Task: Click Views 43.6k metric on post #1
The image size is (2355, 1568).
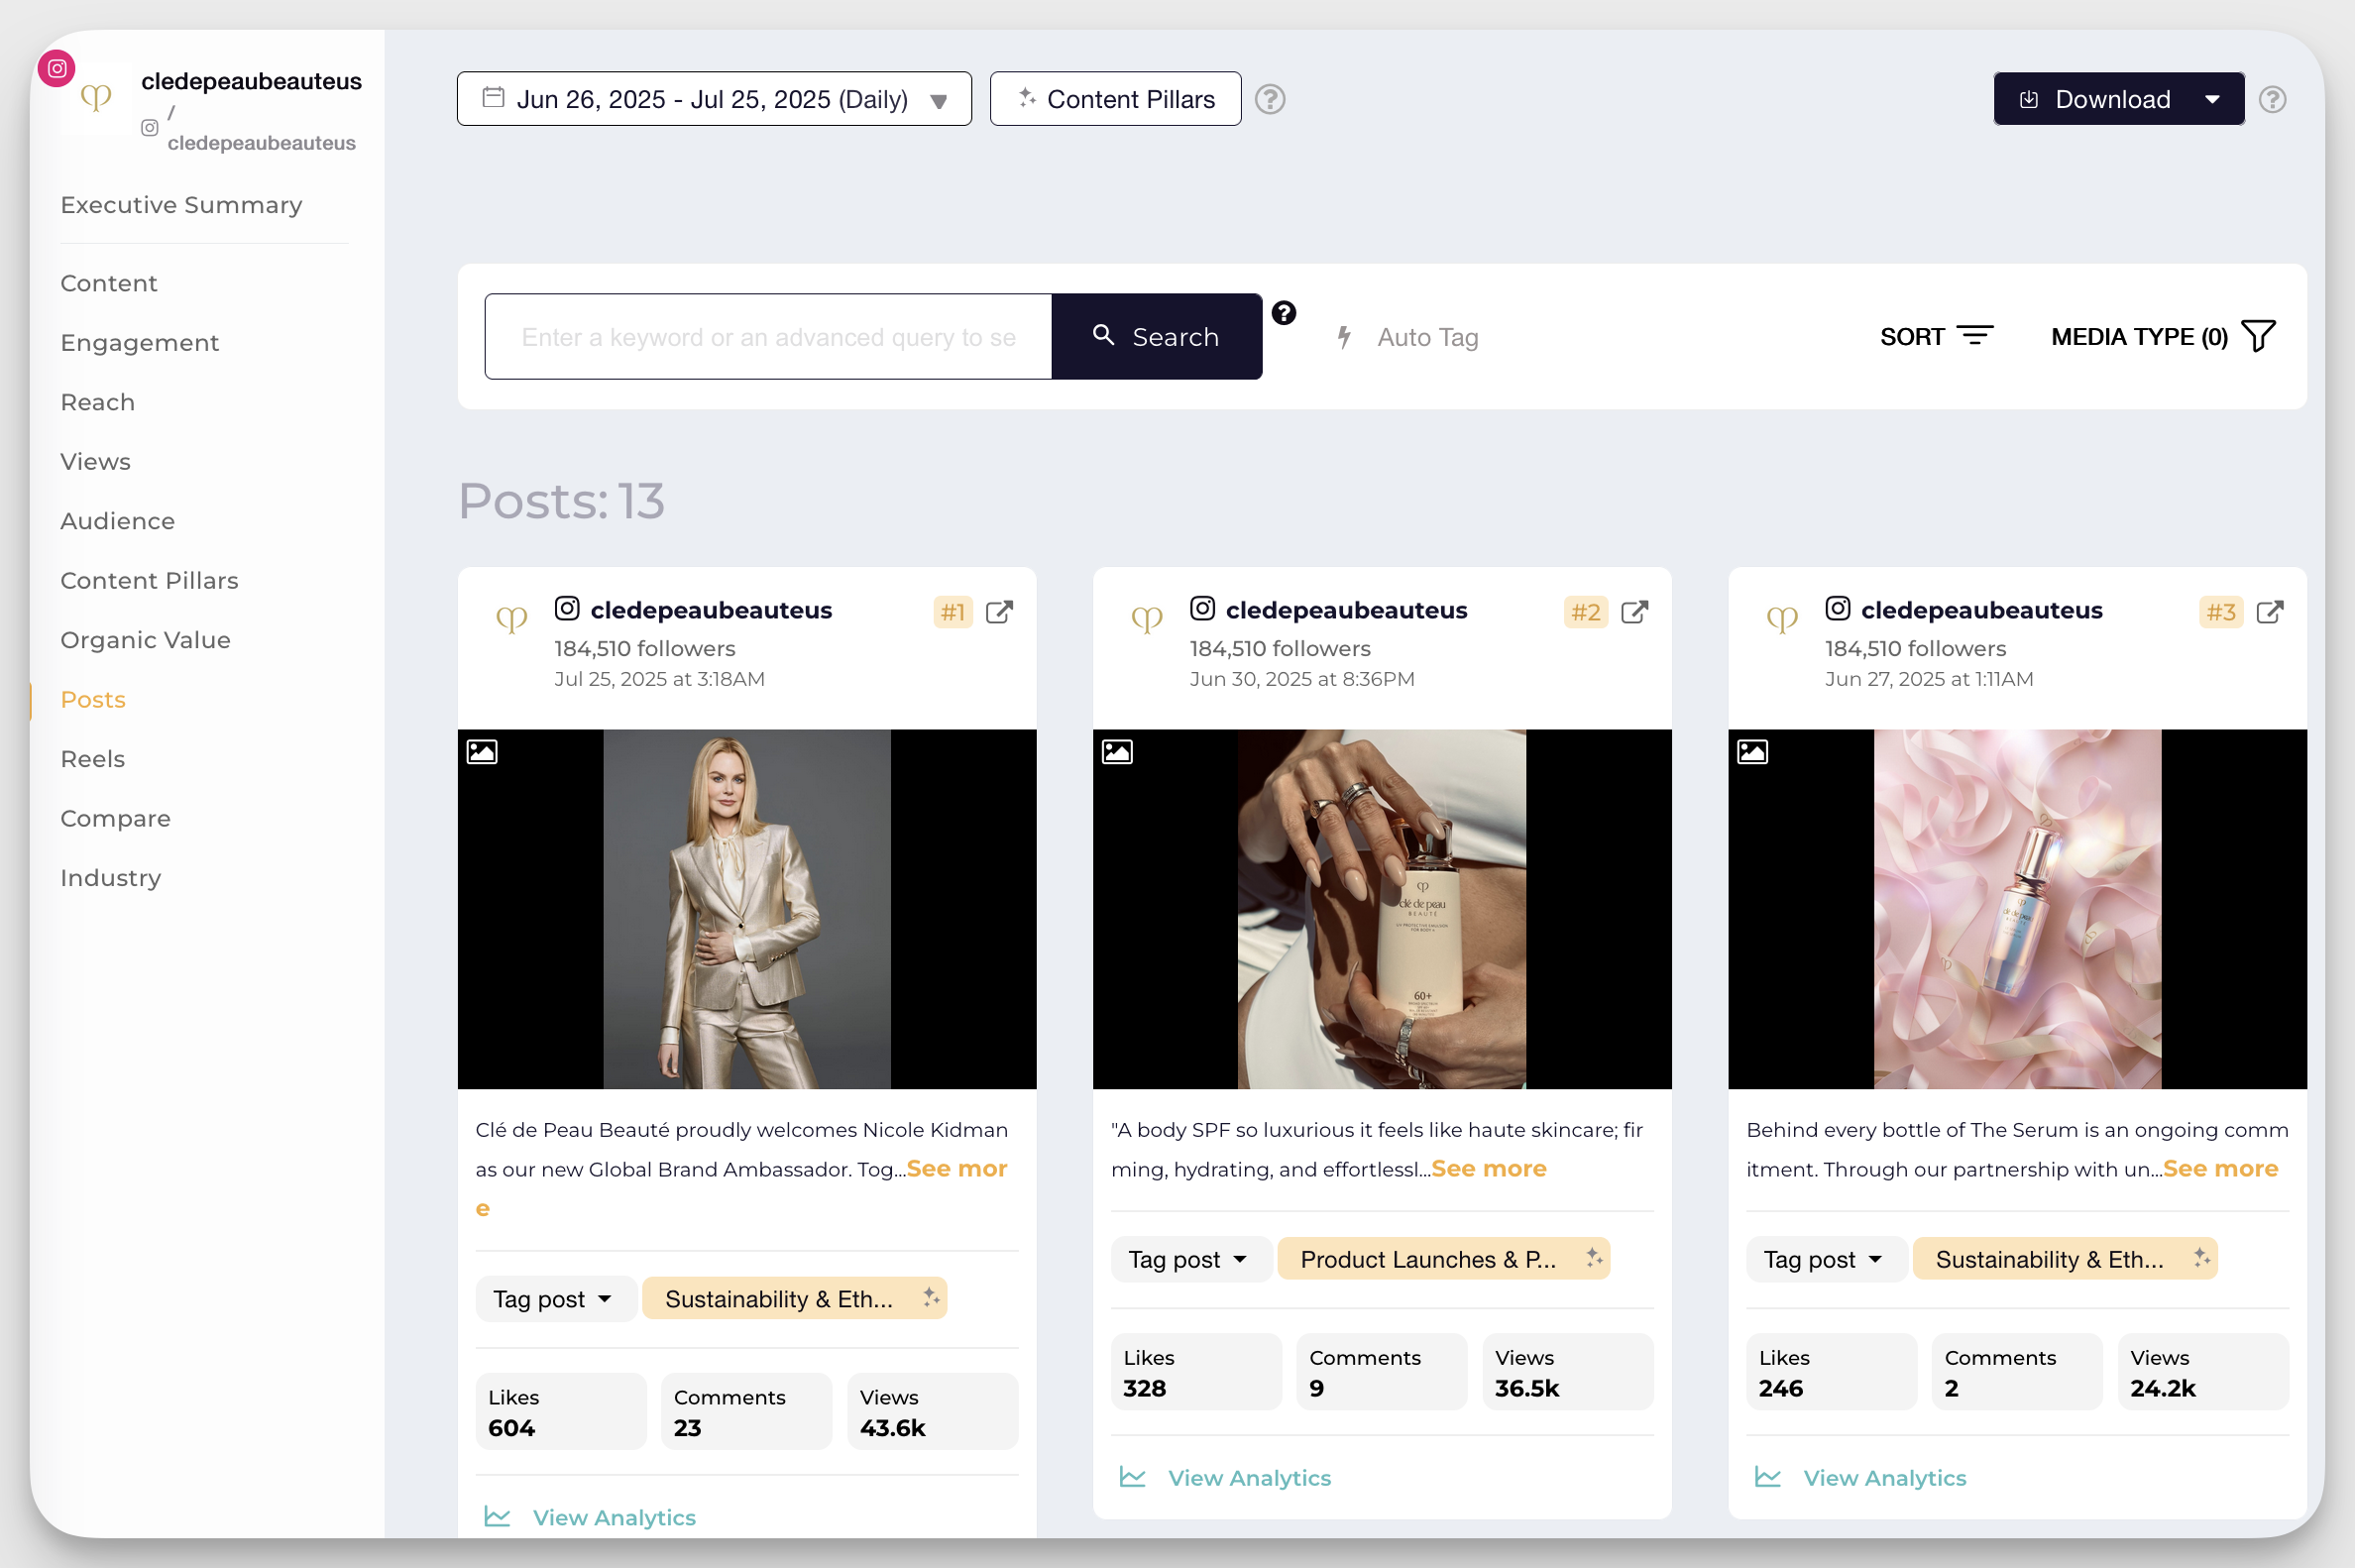Action: (932, 1412)
